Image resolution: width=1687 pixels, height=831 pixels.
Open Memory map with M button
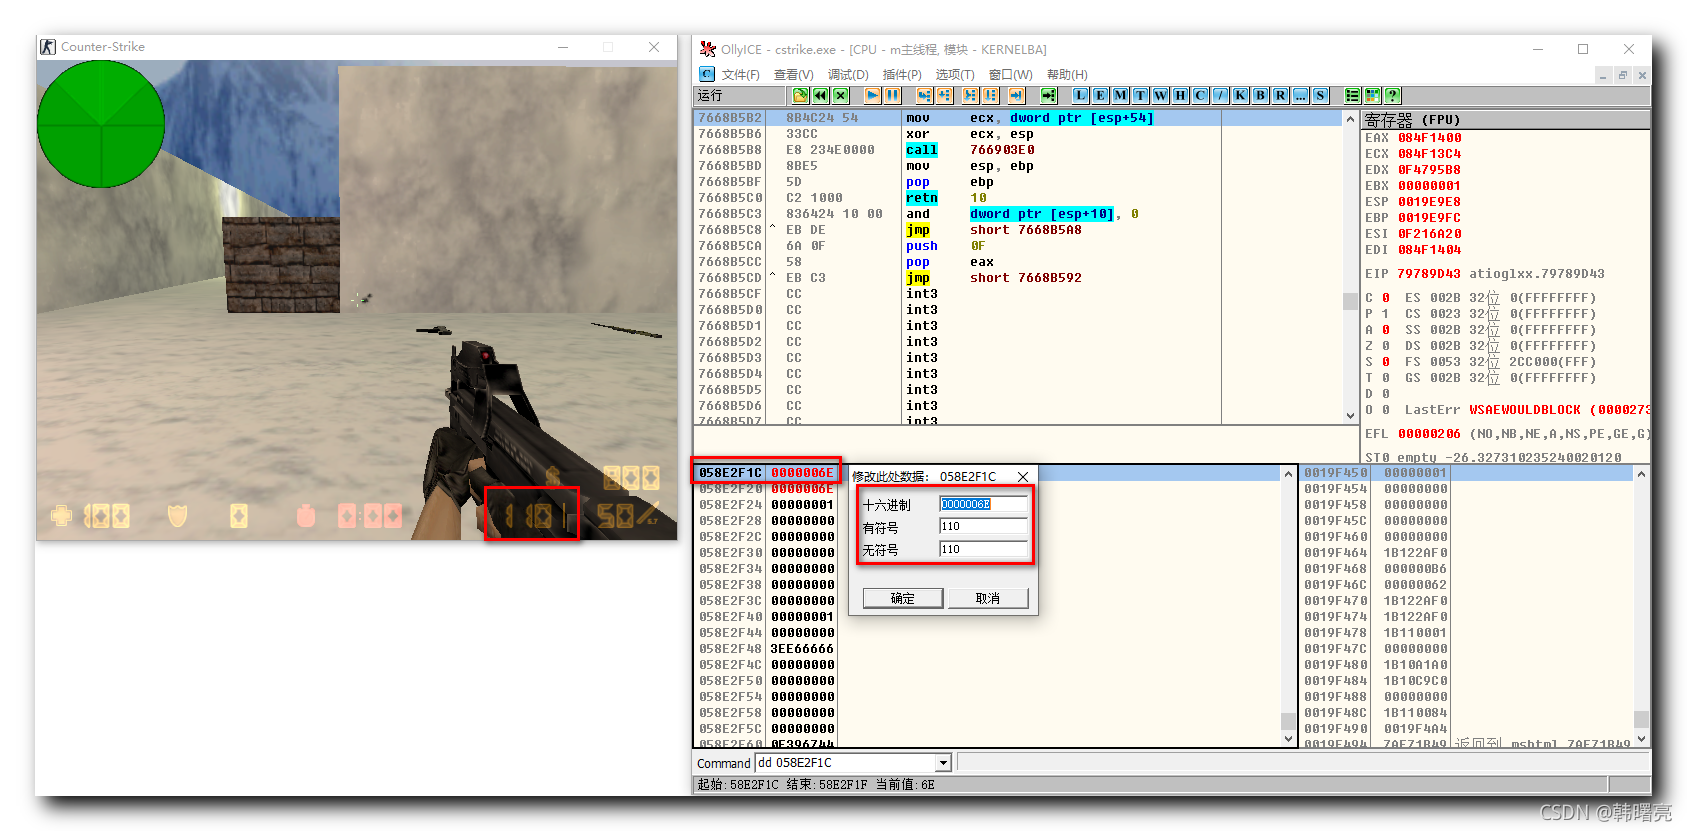click(1120, 95)
